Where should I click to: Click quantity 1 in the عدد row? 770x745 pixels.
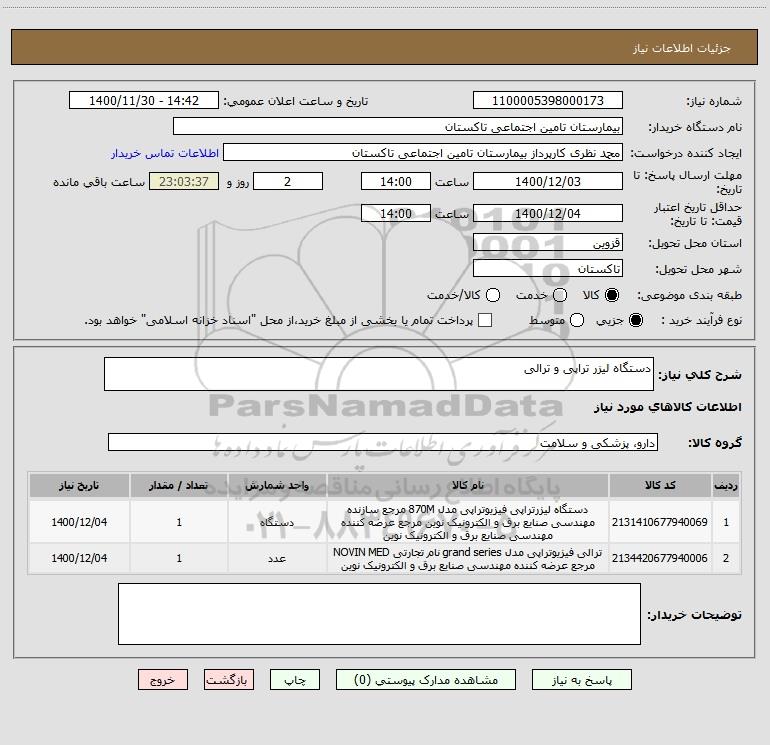coord(179,558)
